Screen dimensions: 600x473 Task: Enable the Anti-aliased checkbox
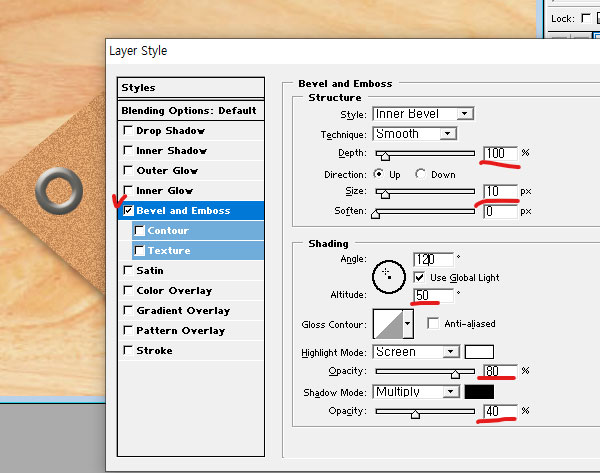[433, 323]
